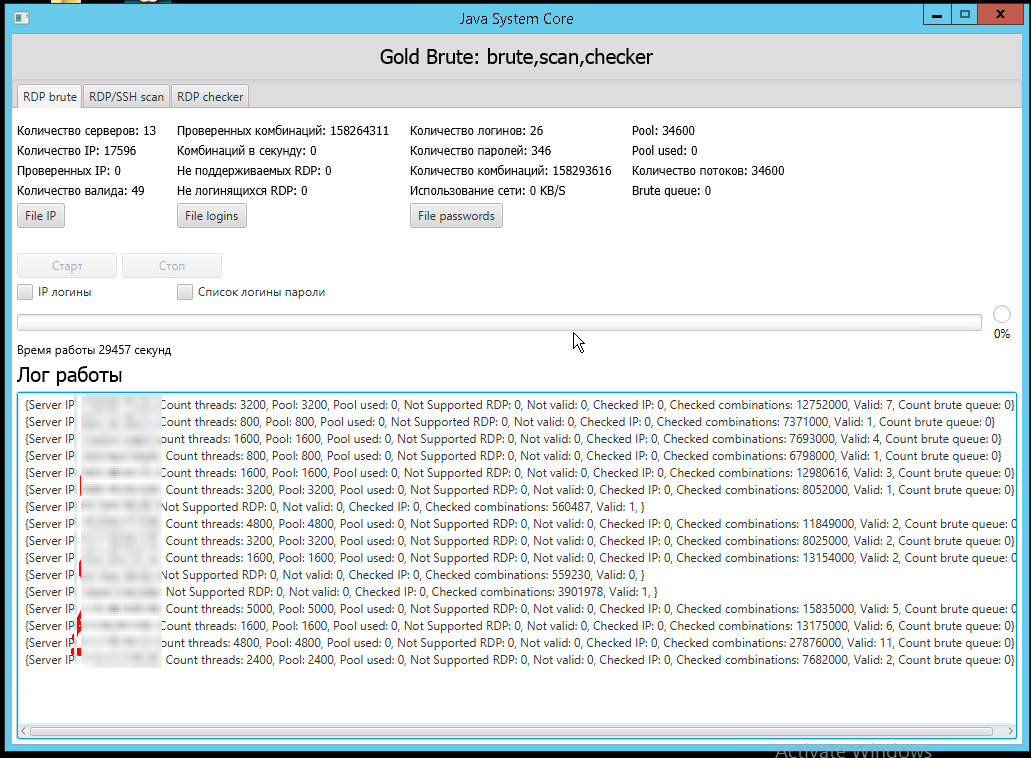The image size is (1031, 758).
Task: Click the Стоп button
Action: coord(172,266)
